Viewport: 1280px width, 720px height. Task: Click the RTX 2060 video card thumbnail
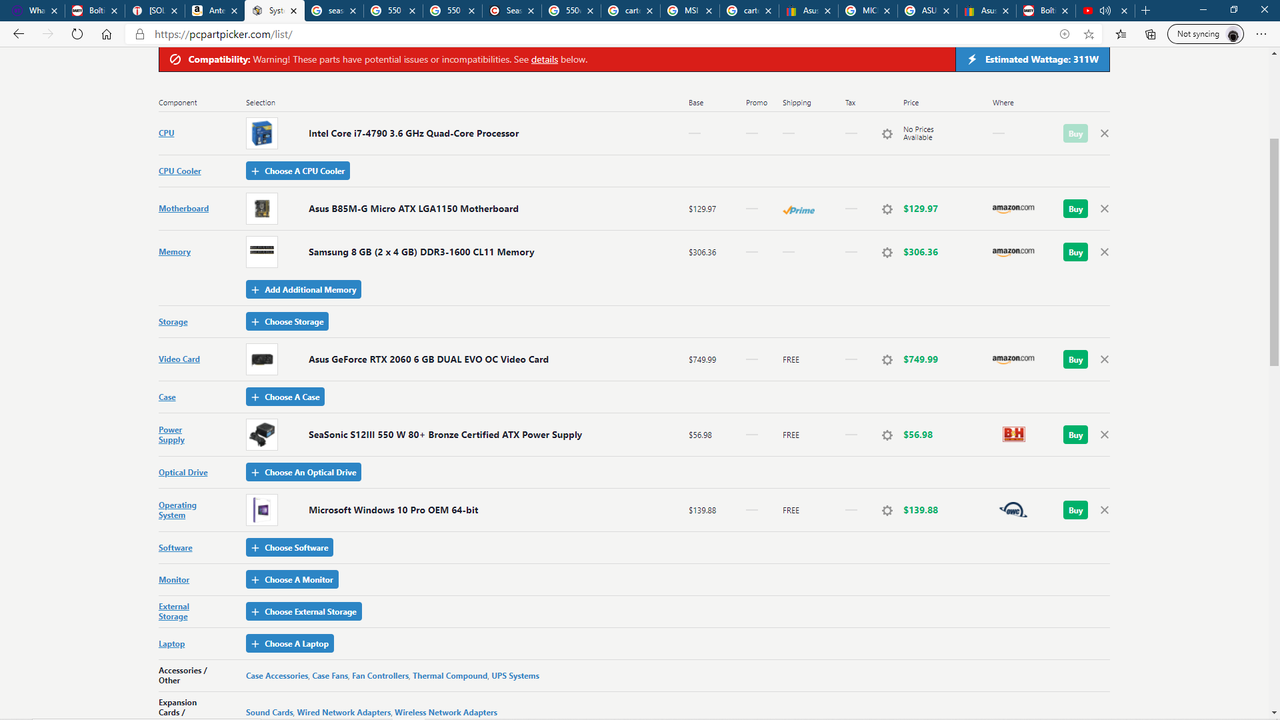(262, 359)
